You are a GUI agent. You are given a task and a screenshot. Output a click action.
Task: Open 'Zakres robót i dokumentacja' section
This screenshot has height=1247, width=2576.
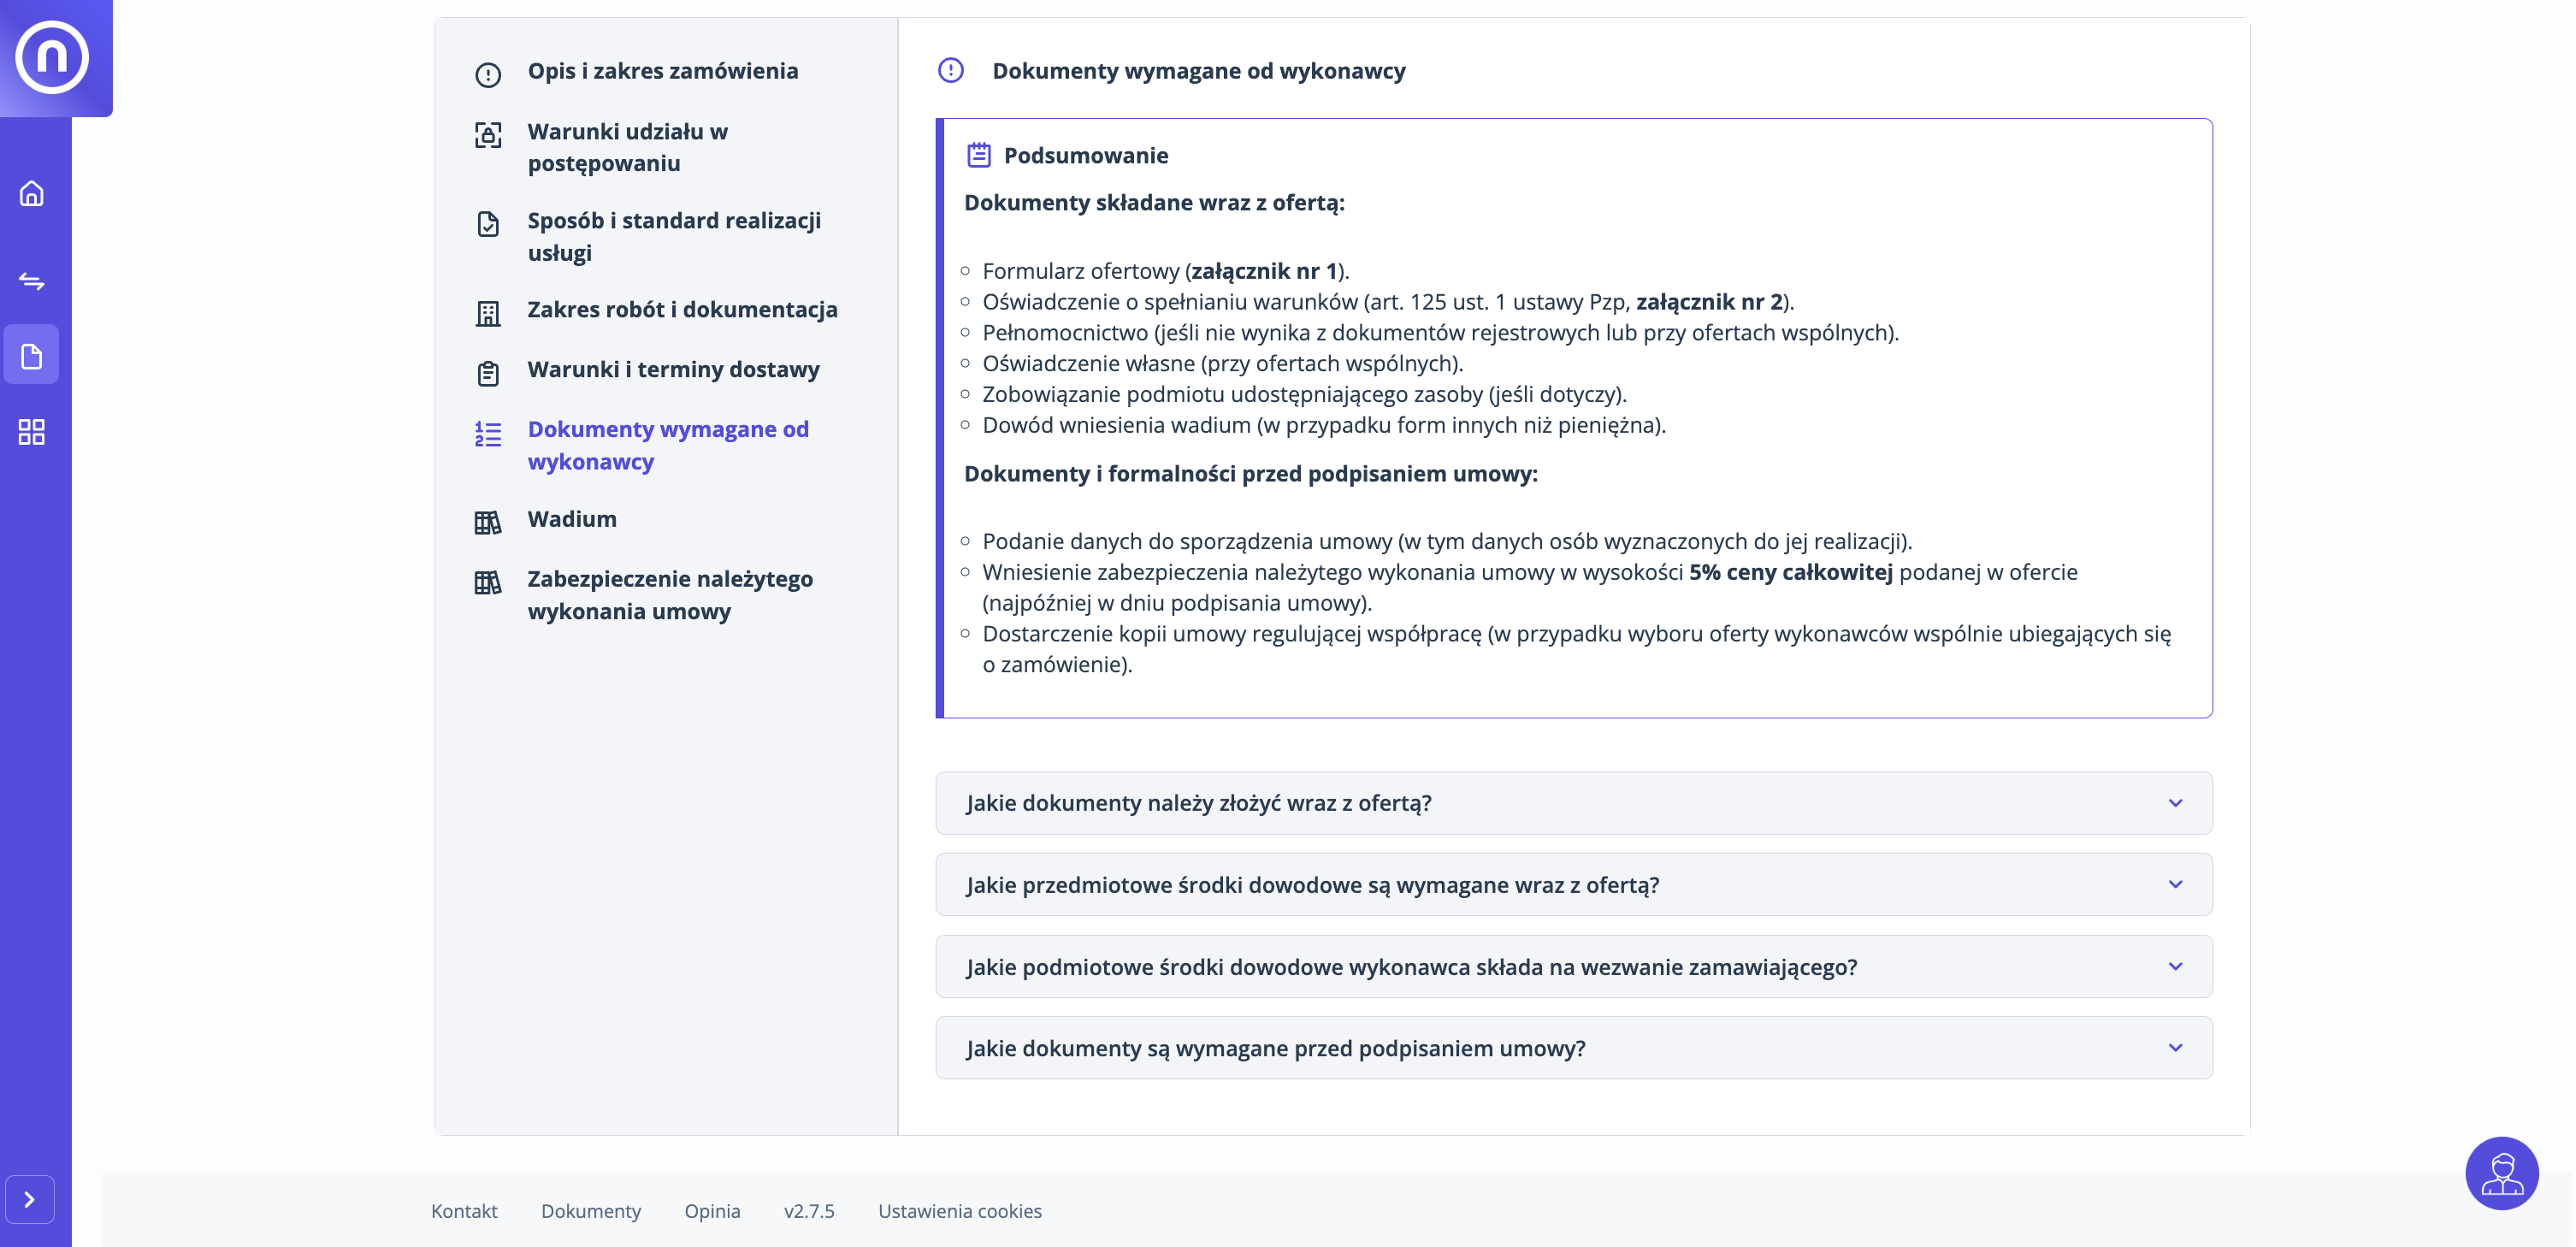(682, 310)
